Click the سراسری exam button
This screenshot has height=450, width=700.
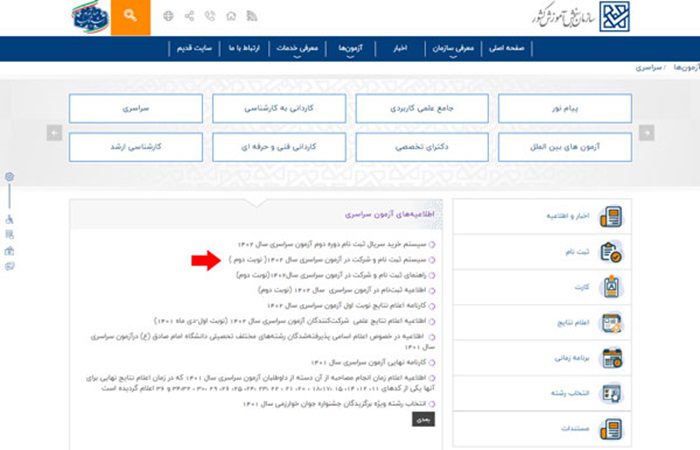pos(136,108)
